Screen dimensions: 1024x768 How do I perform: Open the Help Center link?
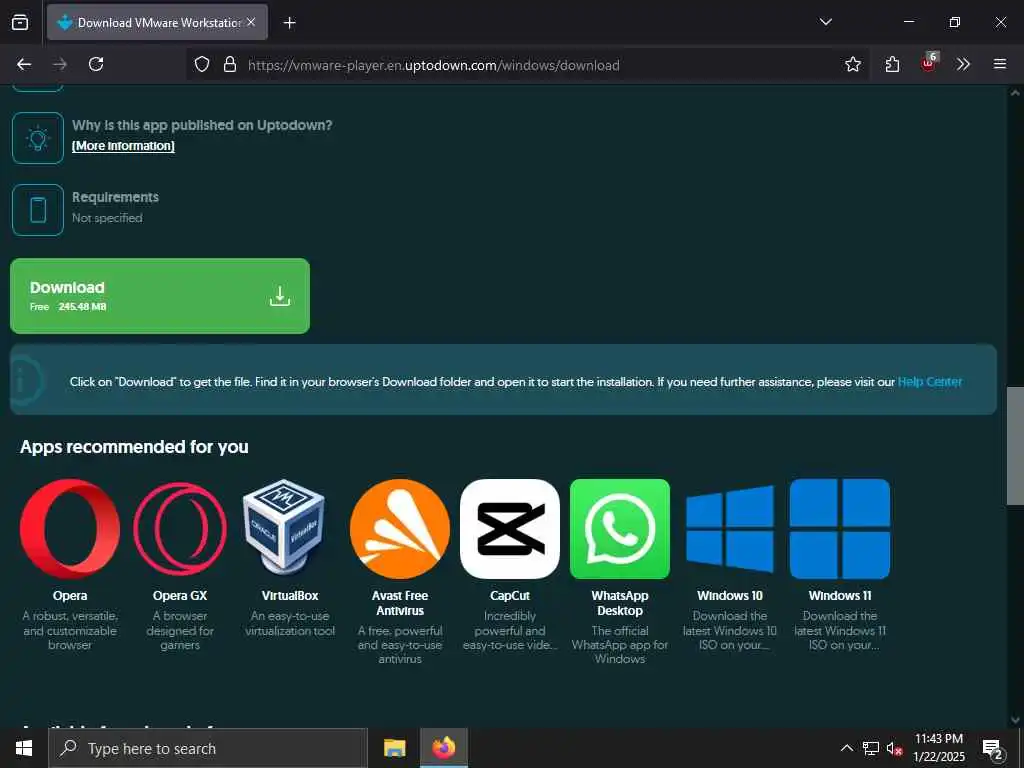tap(930, 381)
